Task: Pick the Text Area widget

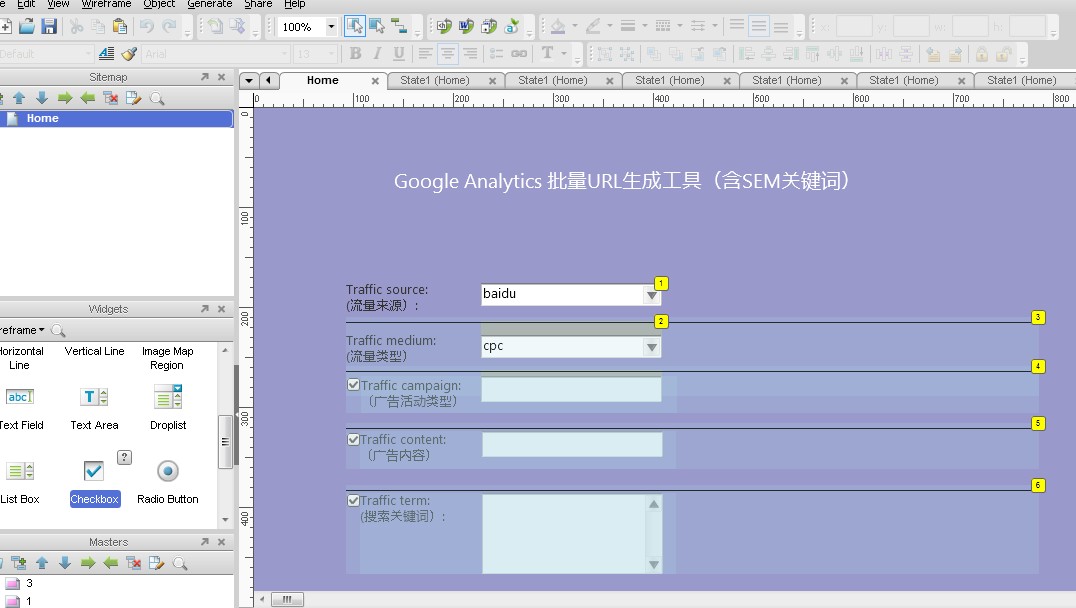Action: [x=94, y=408]
